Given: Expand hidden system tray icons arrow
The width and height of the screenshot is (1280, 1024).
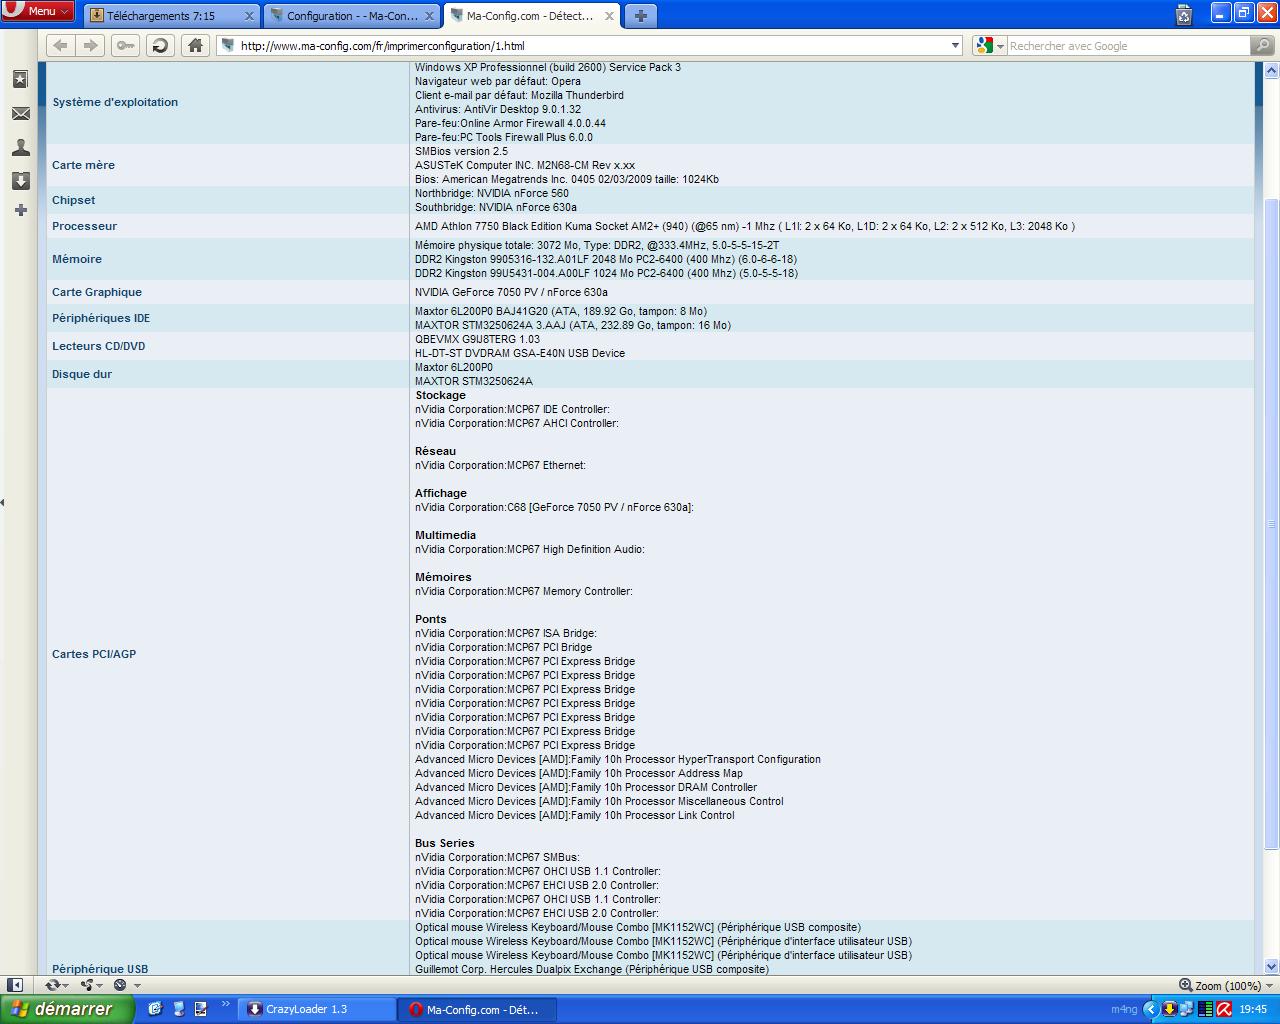Looking at the screenshot, I should point(1150,1009).
